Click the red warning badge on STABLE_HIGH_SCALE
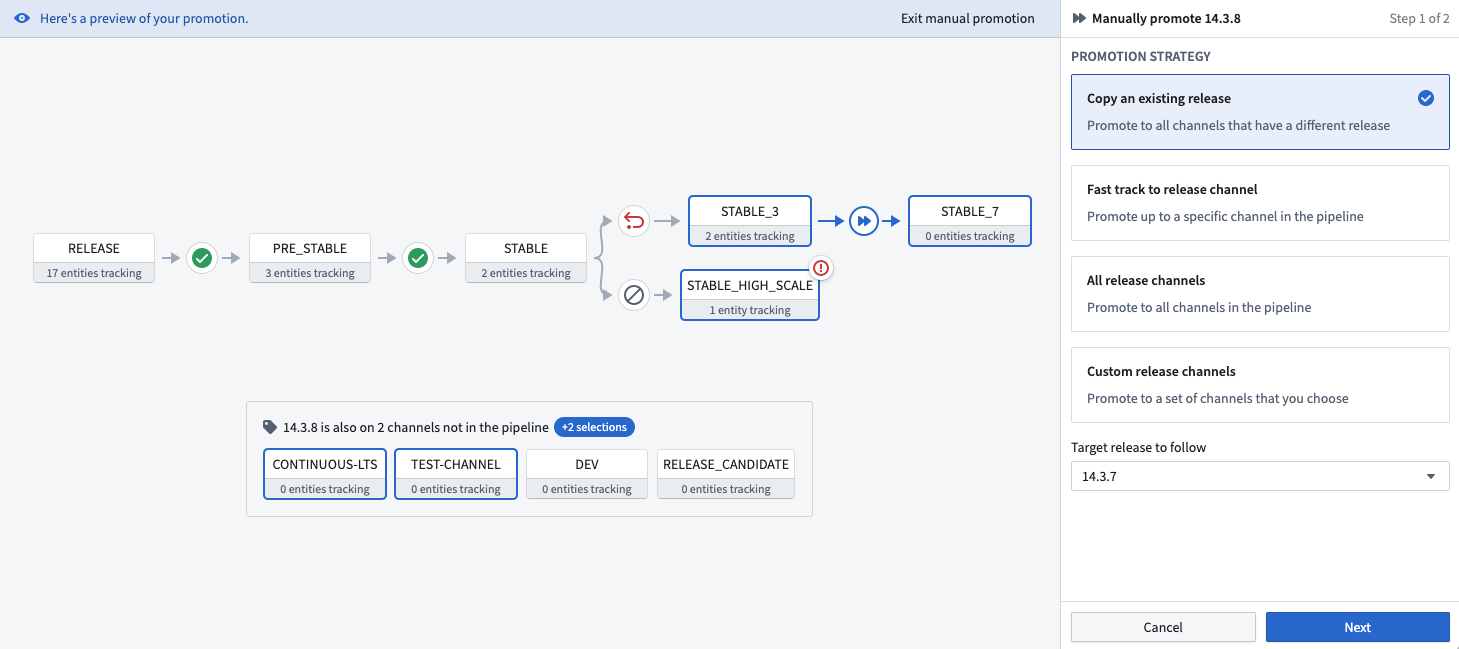Image resolution: width=1459 pixels, height=649 pixels. (821, 268)
